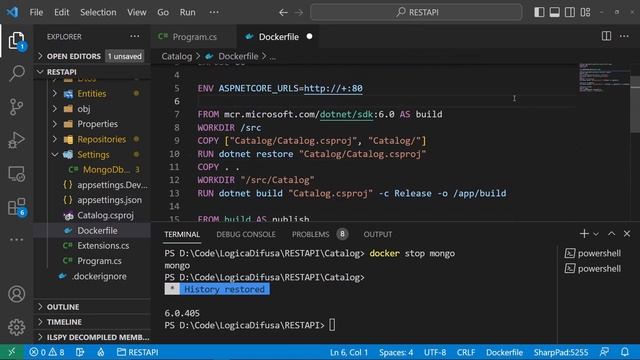Customize the editor layout
This screenshot has width=640, height=360.
(585, 12)
